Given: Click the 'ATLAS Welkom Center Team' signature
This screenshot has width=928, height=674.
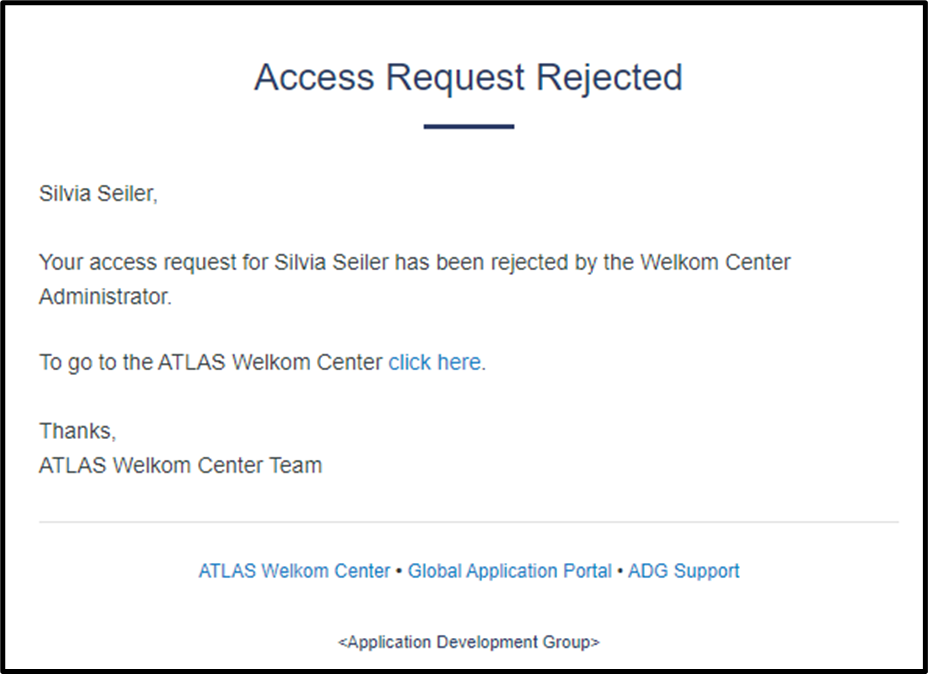Looking at the screenshot, I should (181, 466).
